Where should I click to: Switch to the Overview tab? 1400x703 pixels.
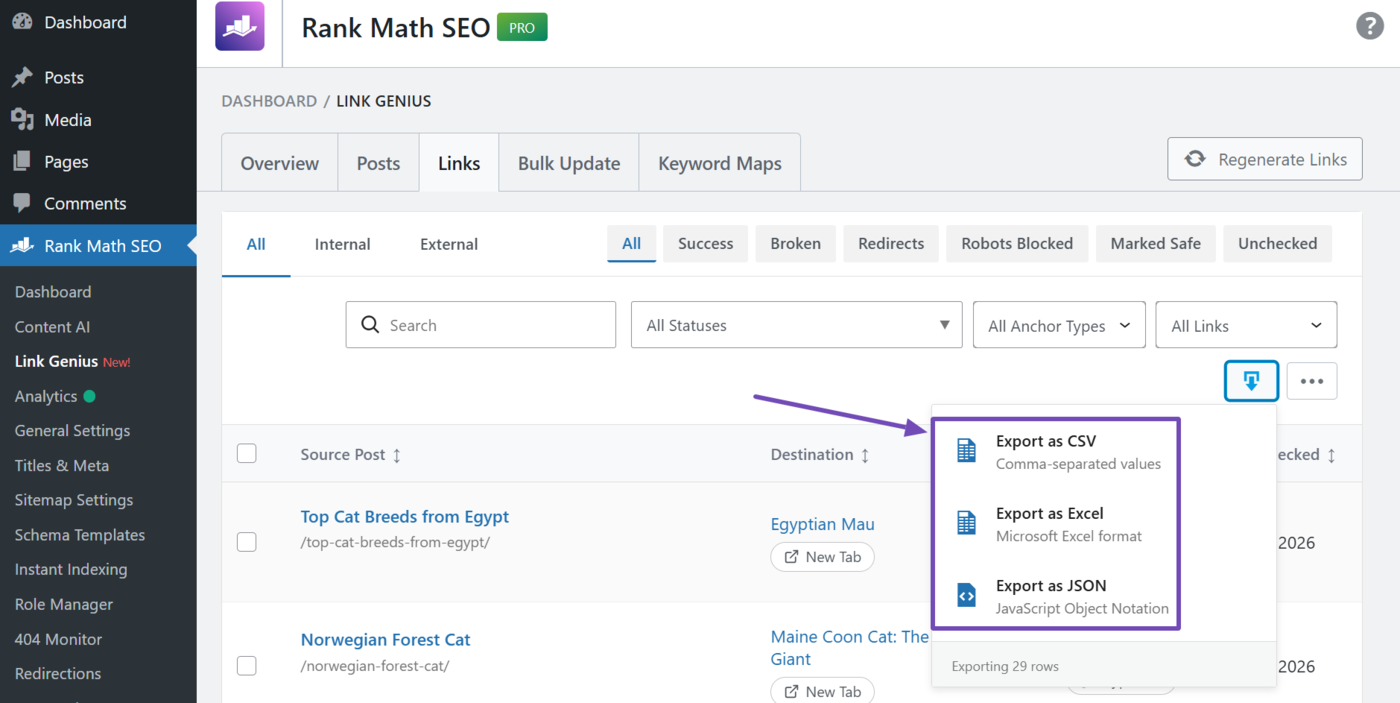click(280, 163)
